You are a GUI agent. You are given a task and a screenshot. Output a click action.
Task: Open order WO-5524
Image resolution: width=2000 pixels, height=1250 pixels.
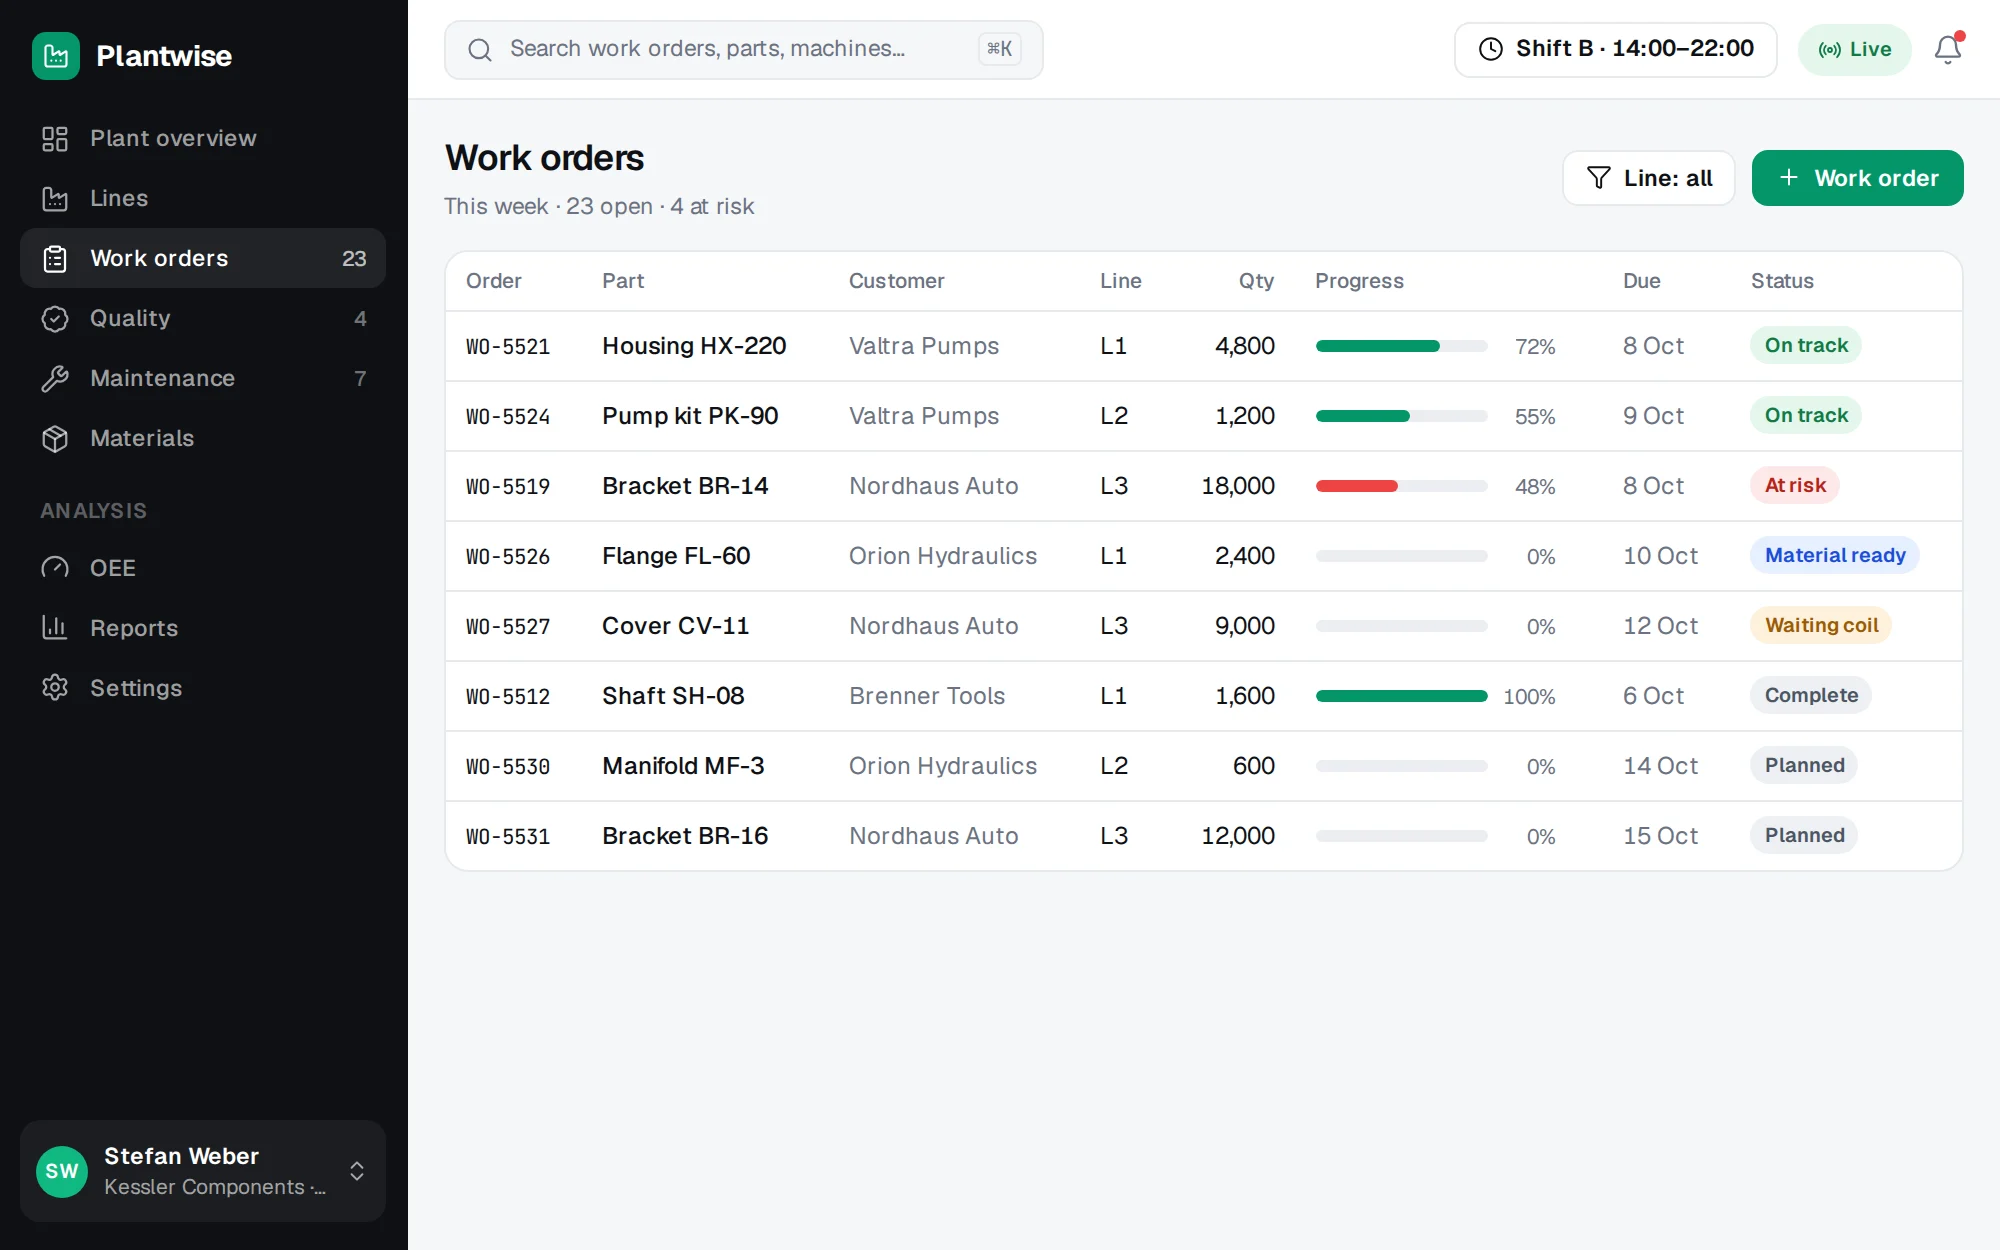(x=508, y=416)
